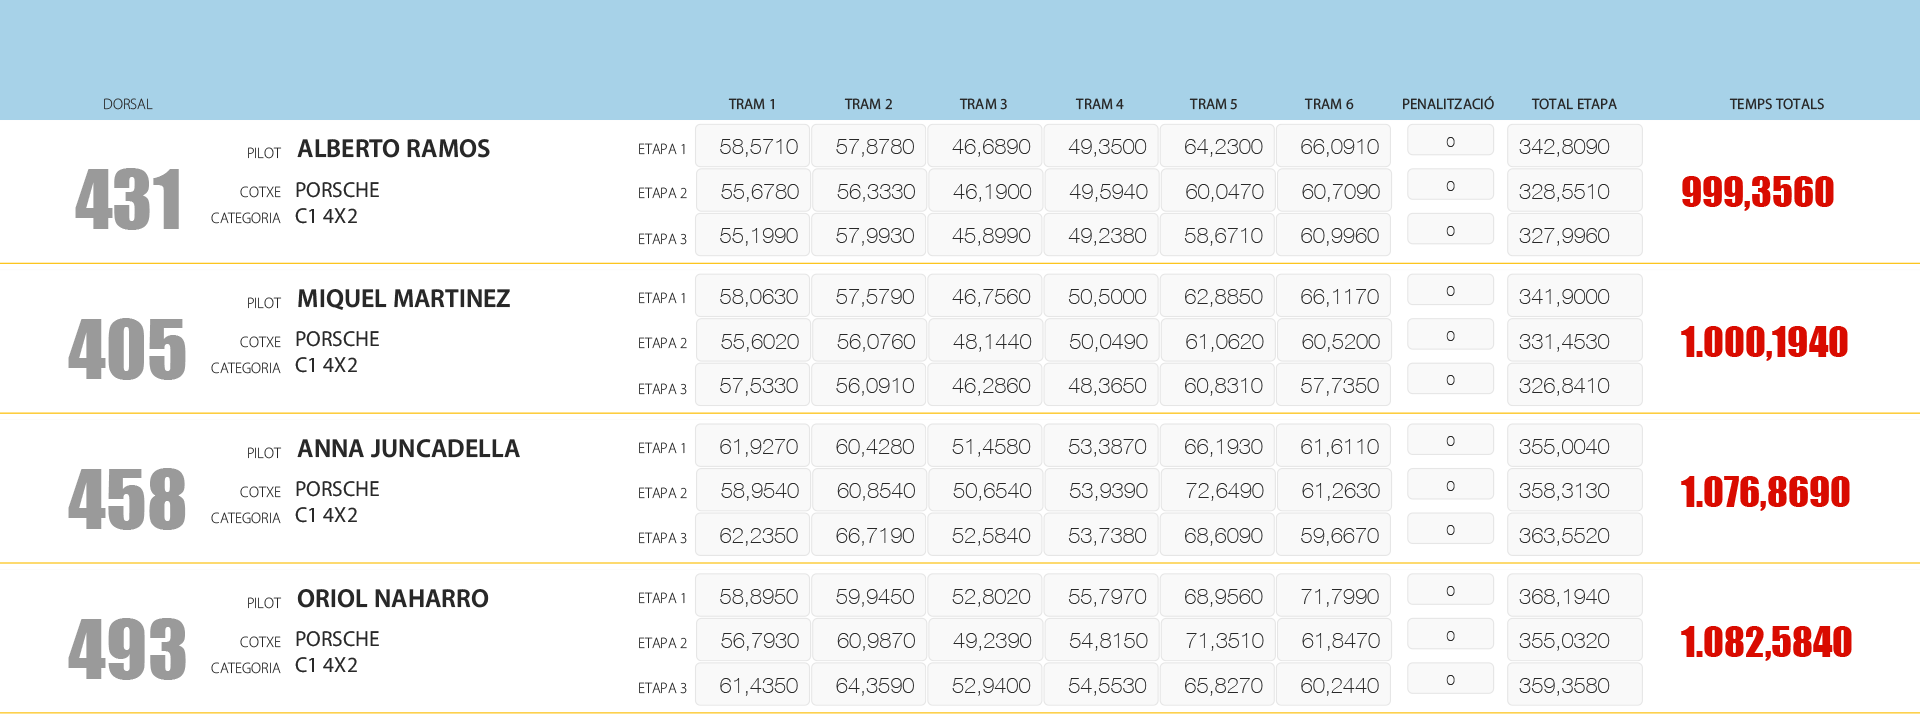Select dorsal number 431
Screen dimensions: 1920x718
coord(128,200)
